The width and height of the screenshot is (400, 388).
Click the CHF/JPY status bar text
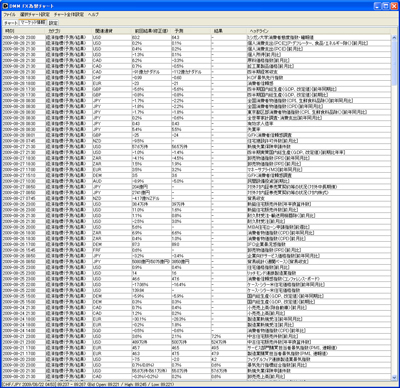pyautogui.click(x=88, y=384)
